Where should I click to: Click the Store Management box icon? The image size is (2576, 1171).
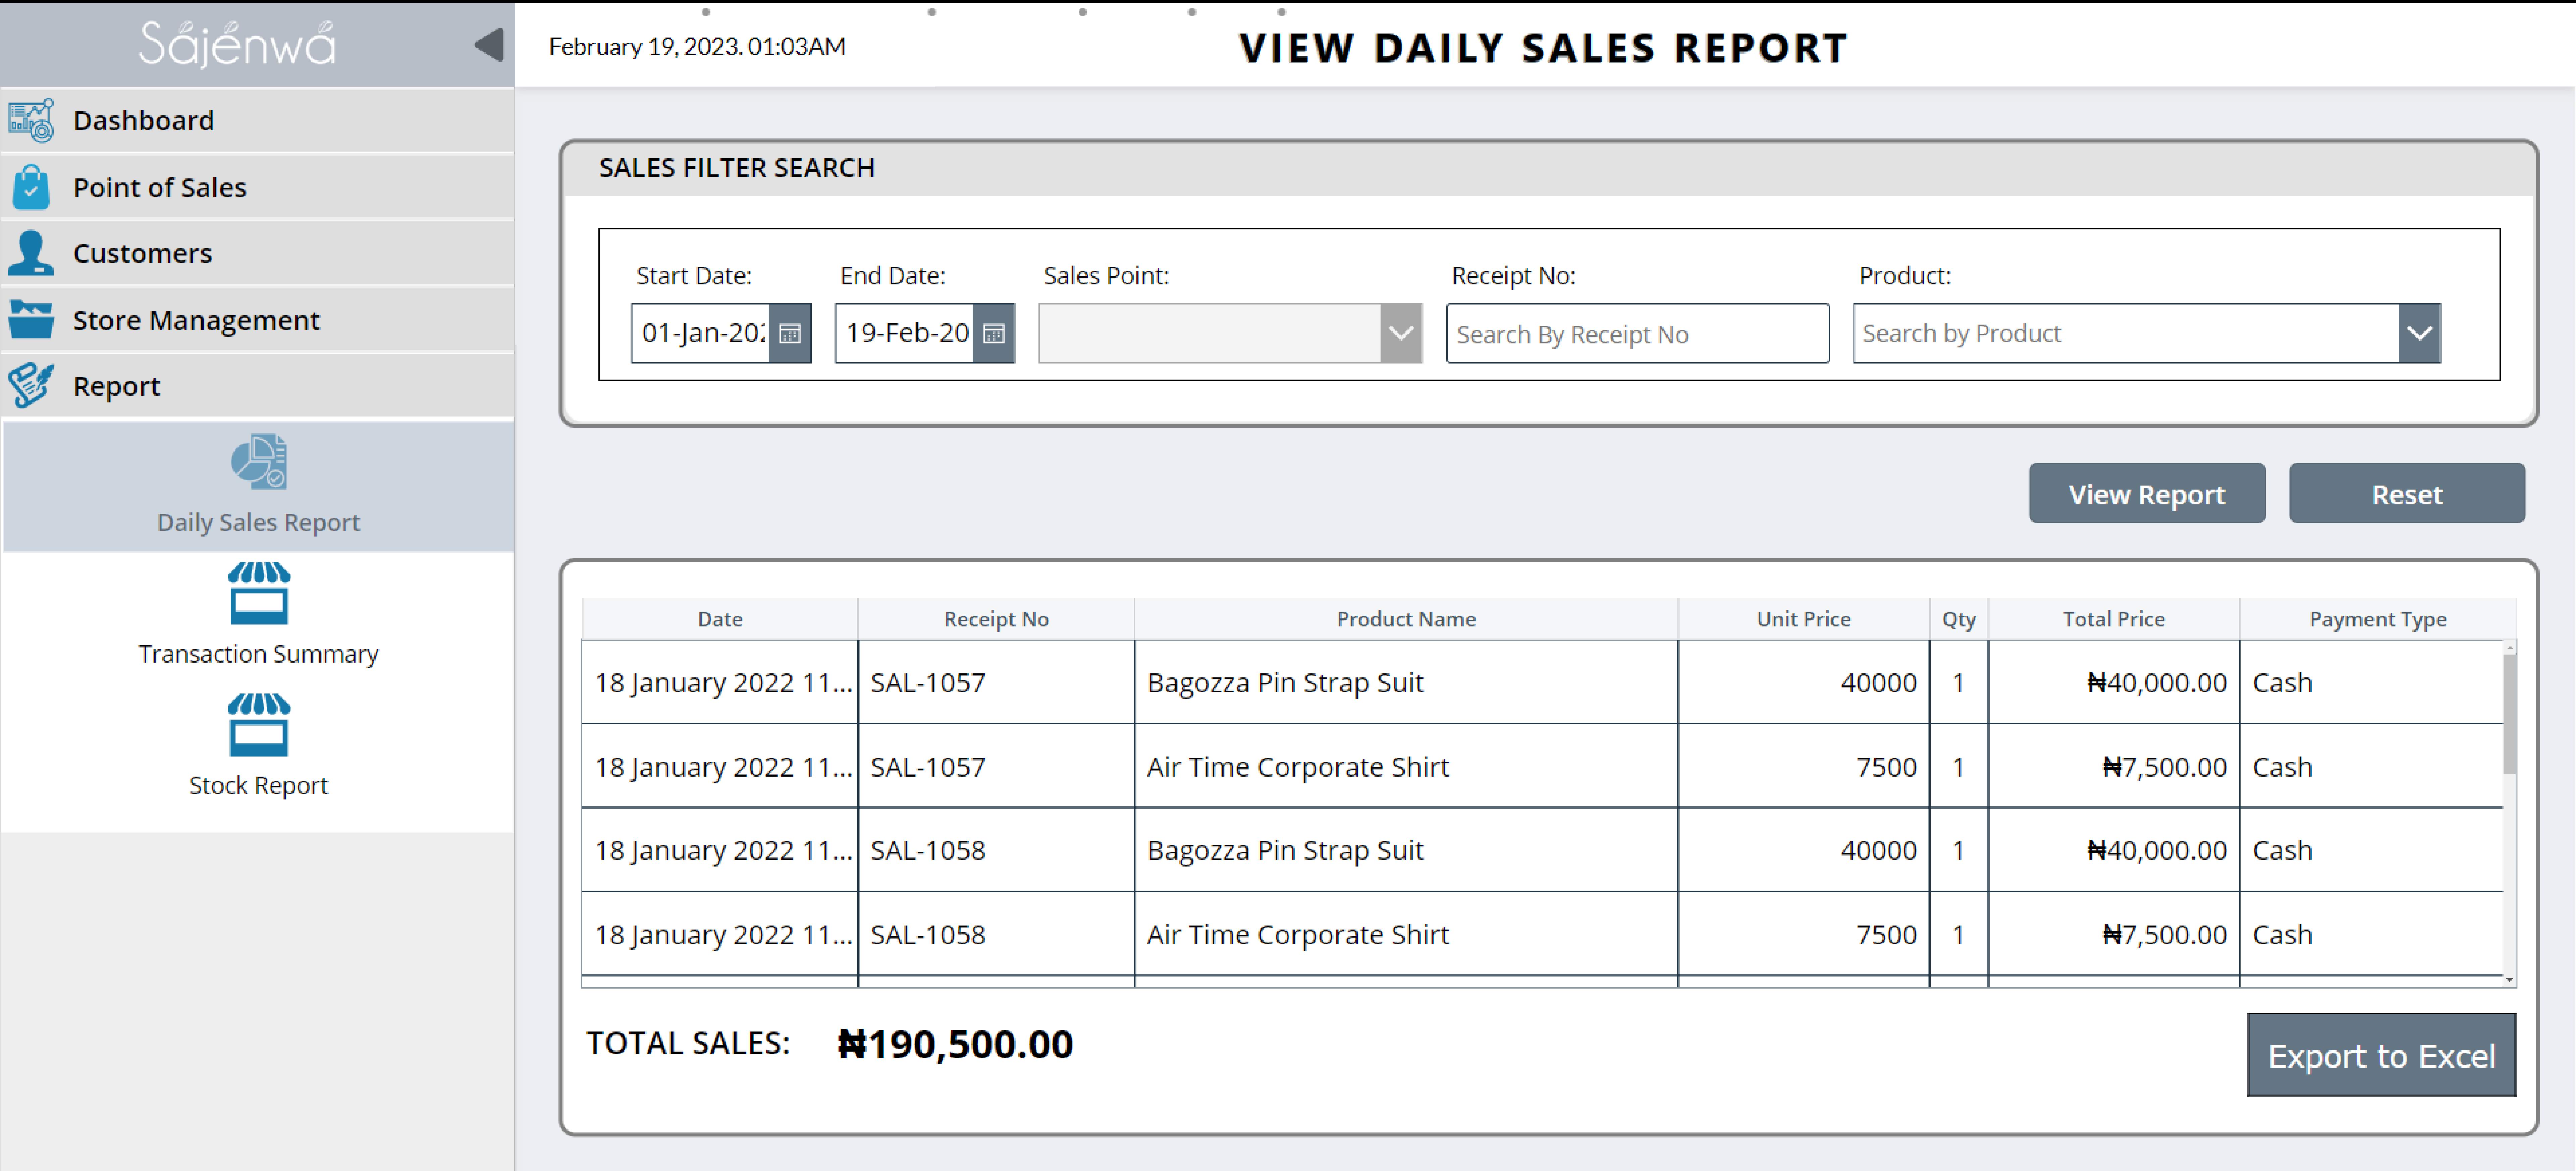point(31,320)
